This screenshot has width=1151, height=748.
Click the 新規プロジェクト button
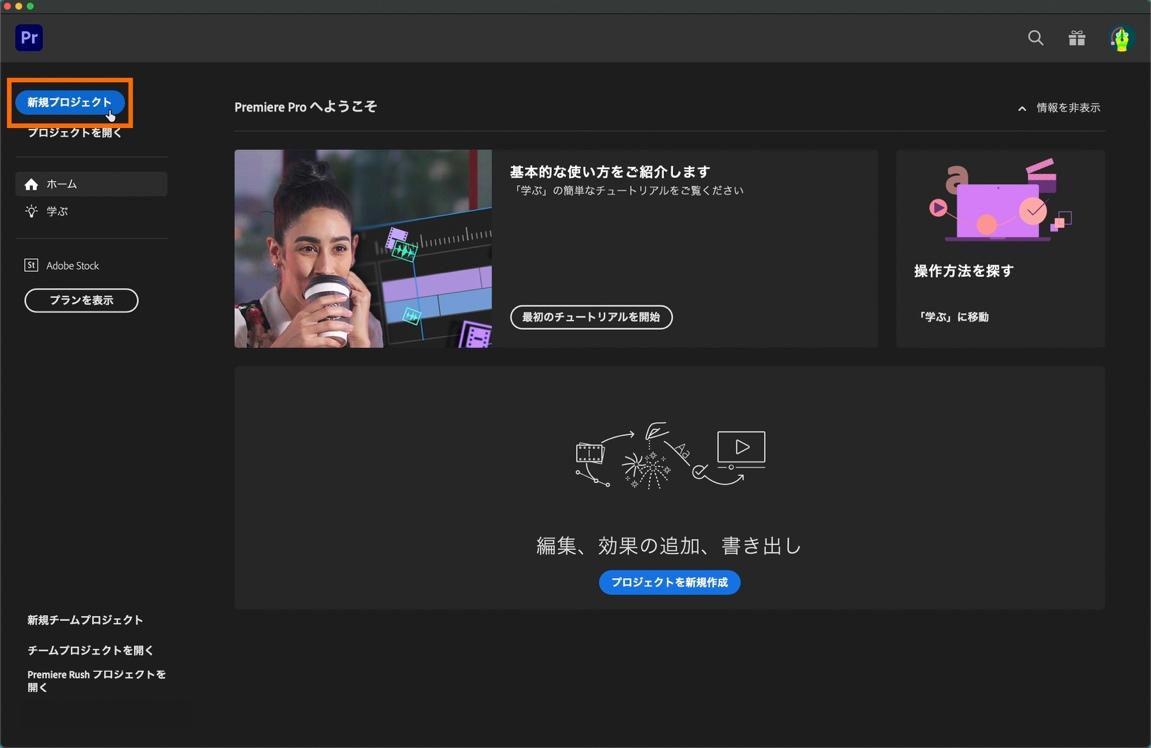pos(69,102)
